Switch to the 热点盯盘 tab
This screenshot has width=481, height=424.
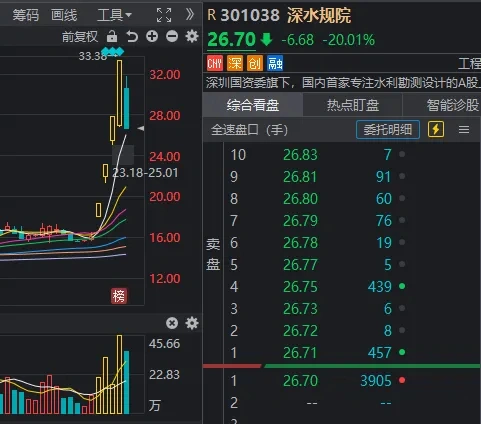click(353, 105)
